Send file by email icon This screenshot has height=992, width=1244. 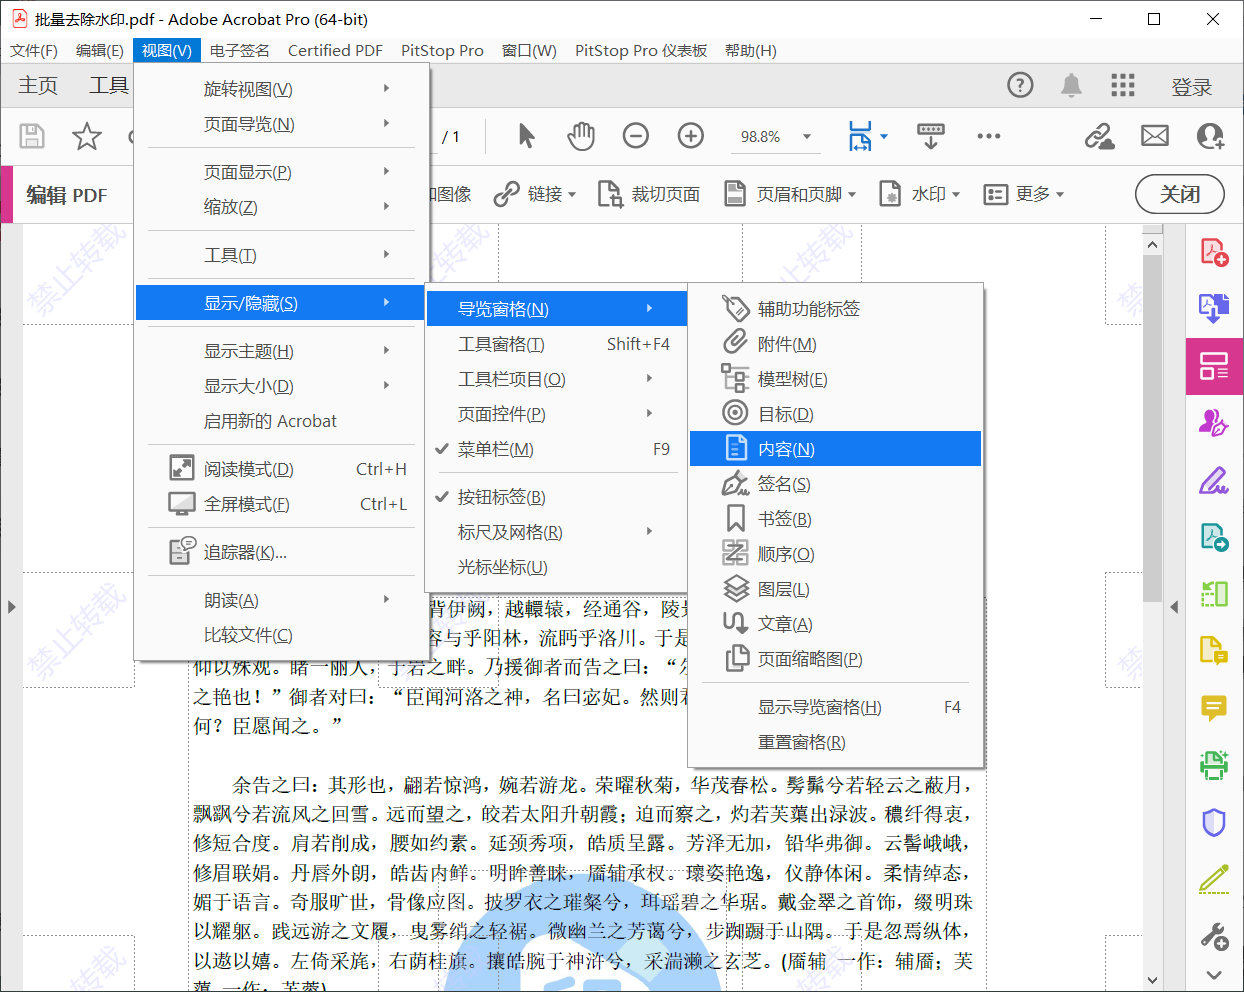(x=1155, y=136)
